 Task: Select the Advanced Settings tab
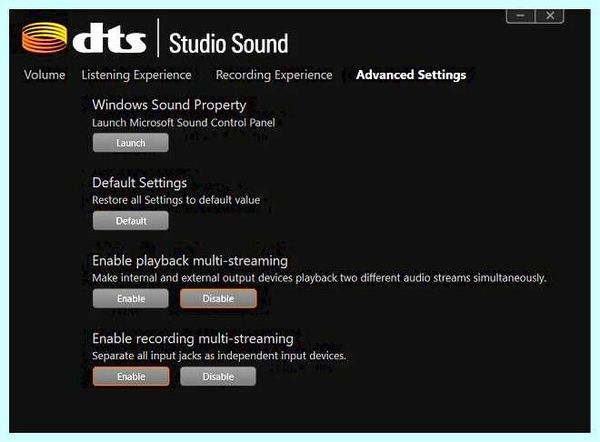tap(411, 75)
